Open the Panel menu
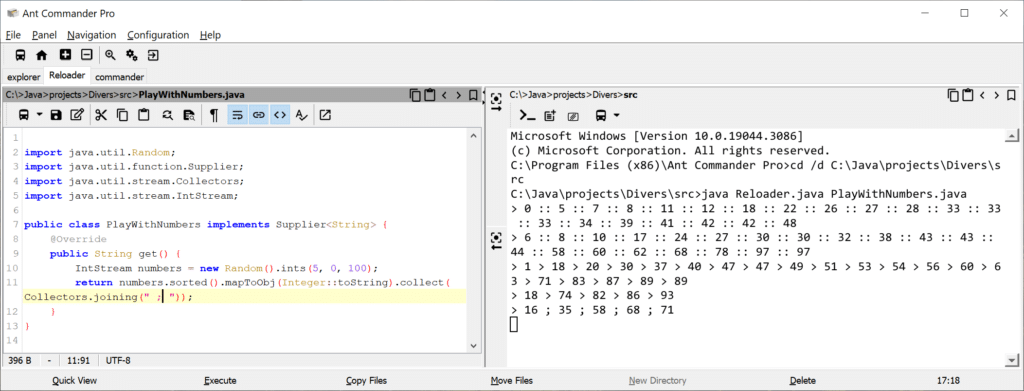This screenshot has width=1024, height=391. [x=44, y=35]
